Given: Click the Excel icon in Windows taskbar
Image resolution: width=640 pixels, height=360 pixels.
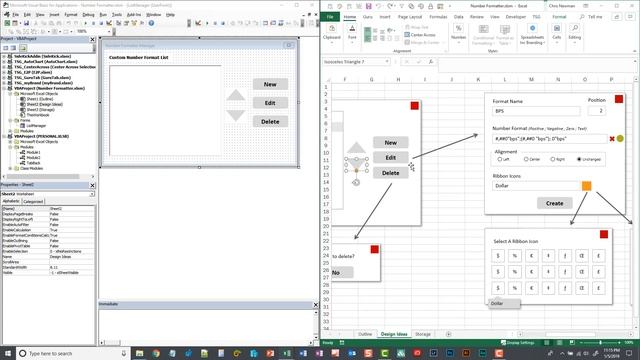Looking at the screenshot, I should [287, 353].
